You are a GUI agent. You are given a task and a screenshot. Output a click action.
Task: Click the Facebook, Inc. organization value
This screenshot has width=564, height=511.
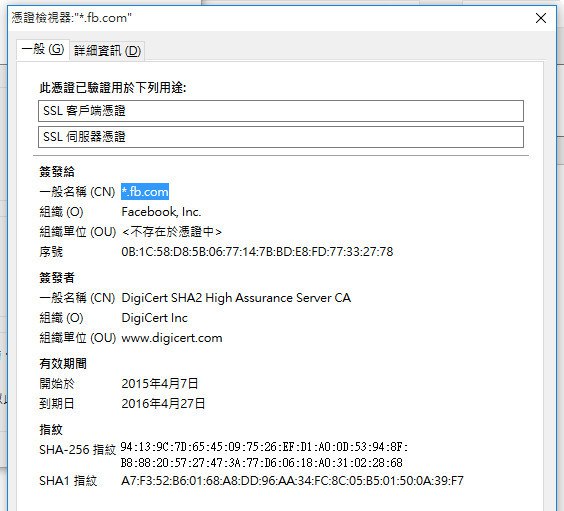[161, 212]
